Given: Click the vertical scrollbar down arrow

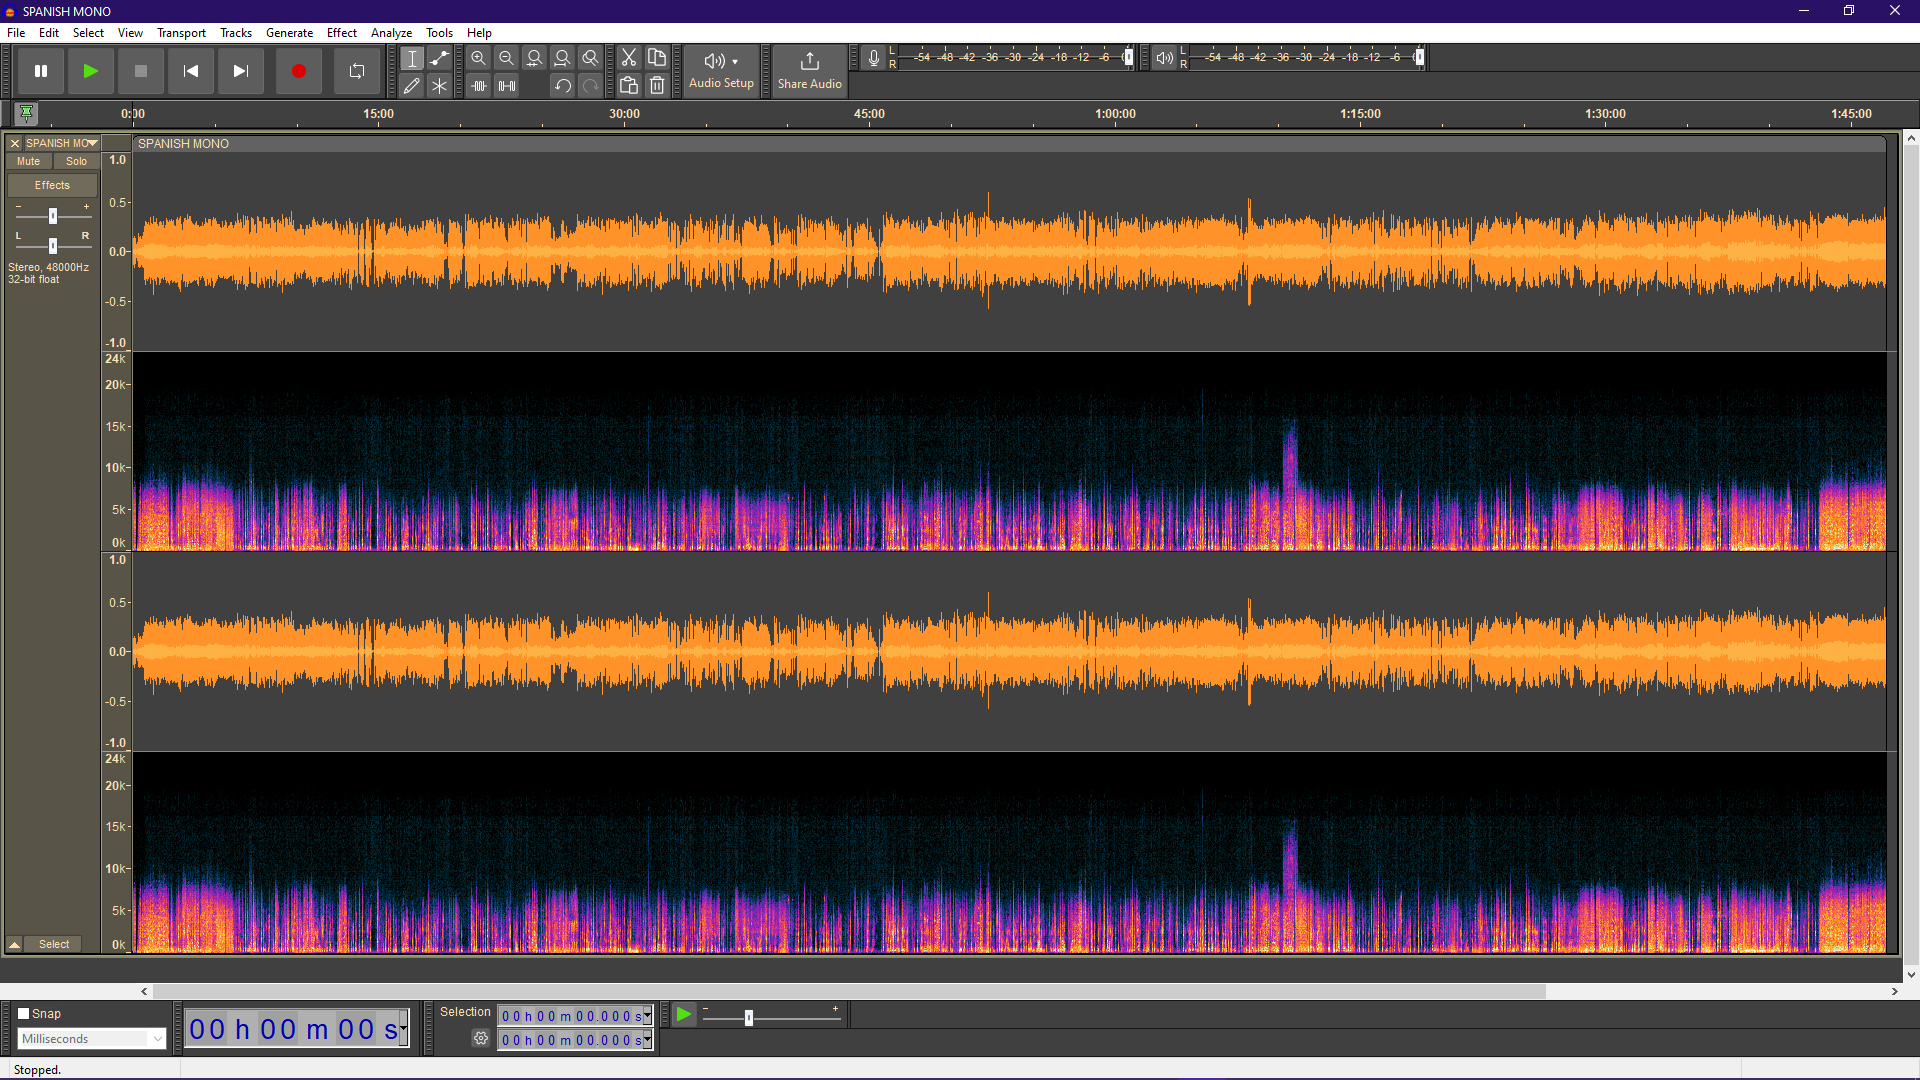Looking at the screenshot, I should pyautogui.click(x=1911, y=974).
